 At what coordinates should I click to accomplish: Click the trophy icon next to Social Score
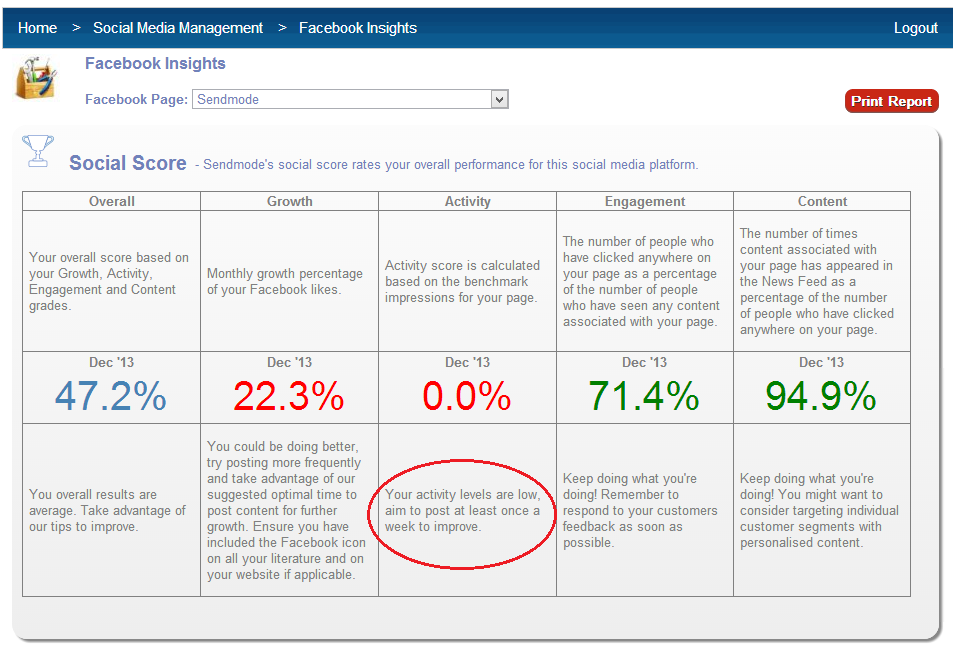(38, 152)
